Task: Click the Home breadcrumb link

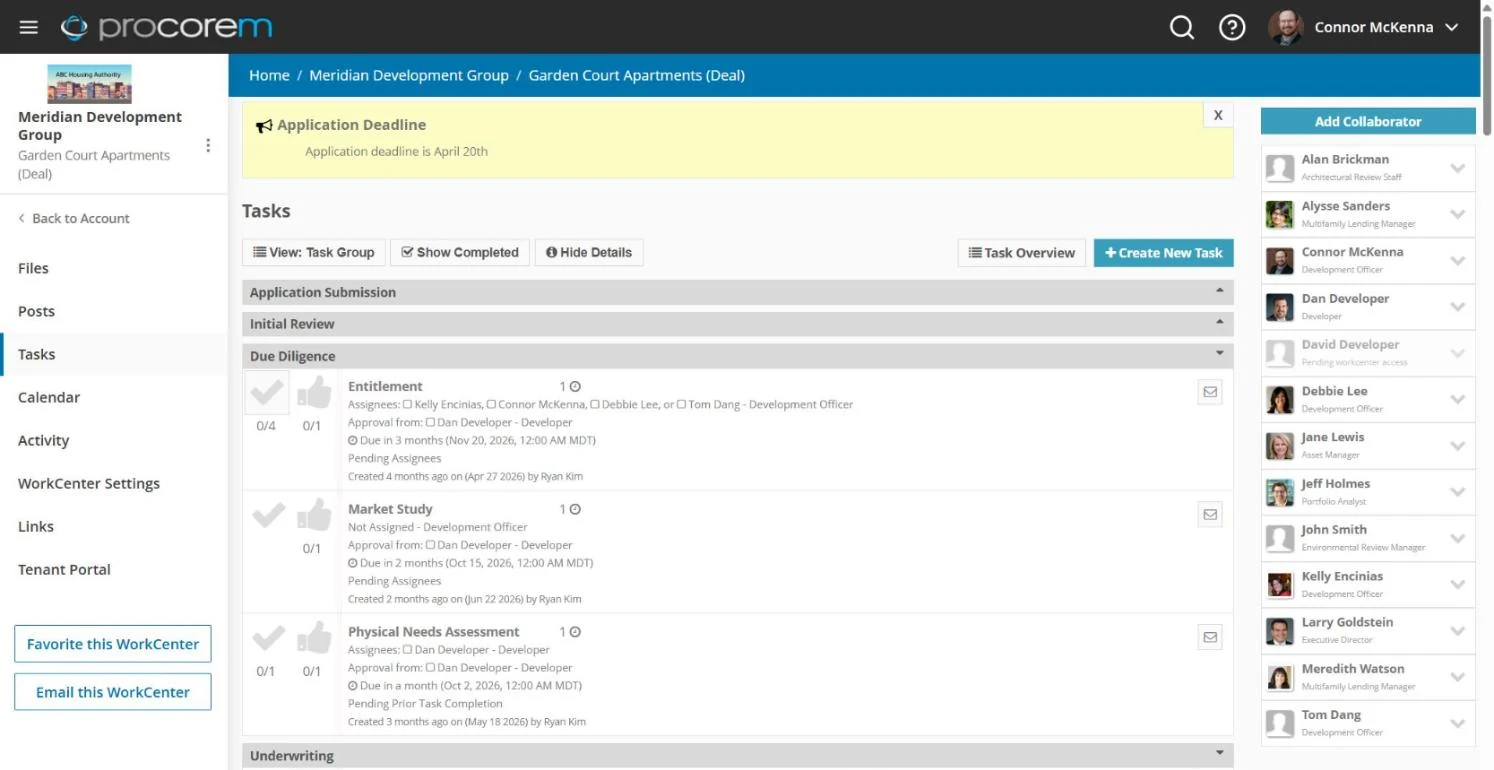Action: (269, 75)
